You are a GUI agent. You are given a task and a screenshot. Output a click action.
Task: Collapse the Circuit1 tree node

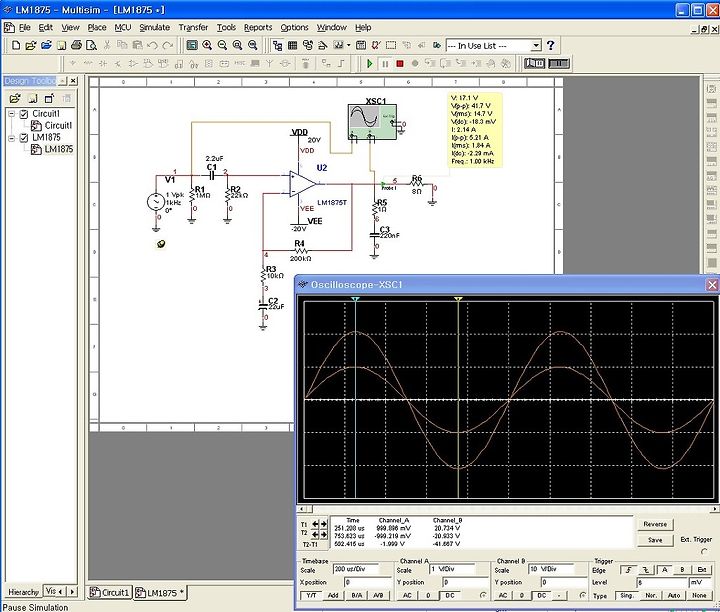pos(11,114)
